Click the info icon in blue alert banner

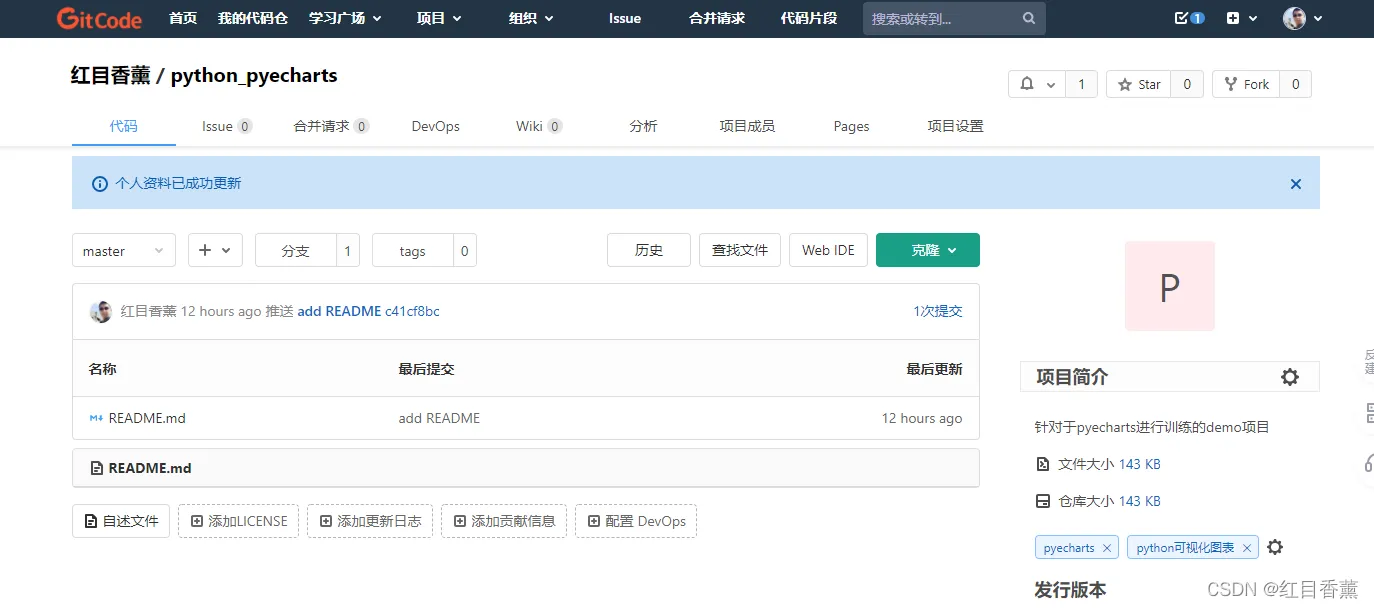point(99,184)
